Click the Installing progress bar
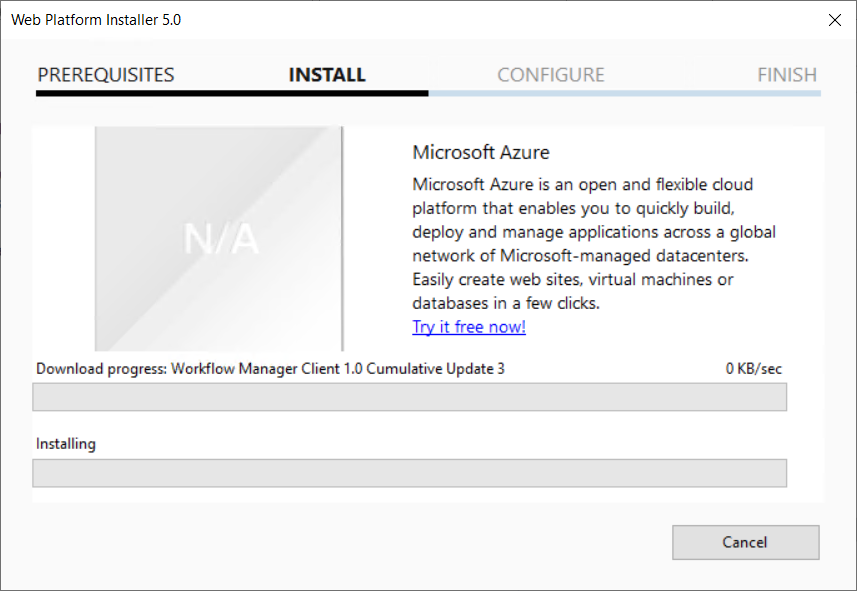857x591 pixels. point(409,473)
